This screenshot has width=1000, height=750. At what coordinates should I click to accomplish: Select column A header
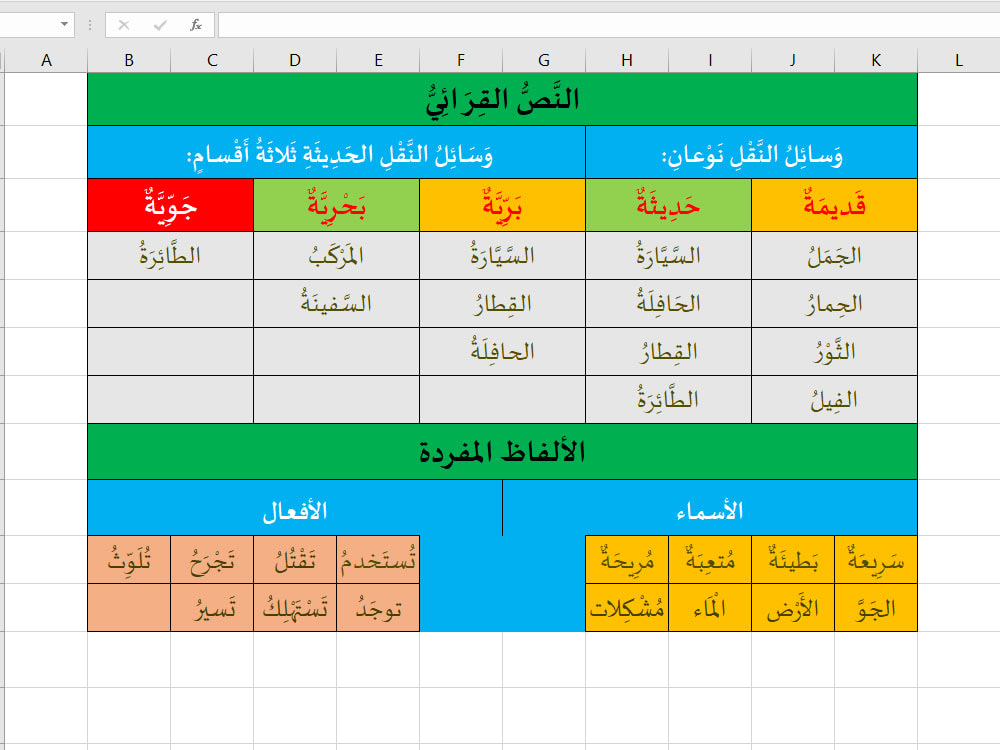point(46,61)
